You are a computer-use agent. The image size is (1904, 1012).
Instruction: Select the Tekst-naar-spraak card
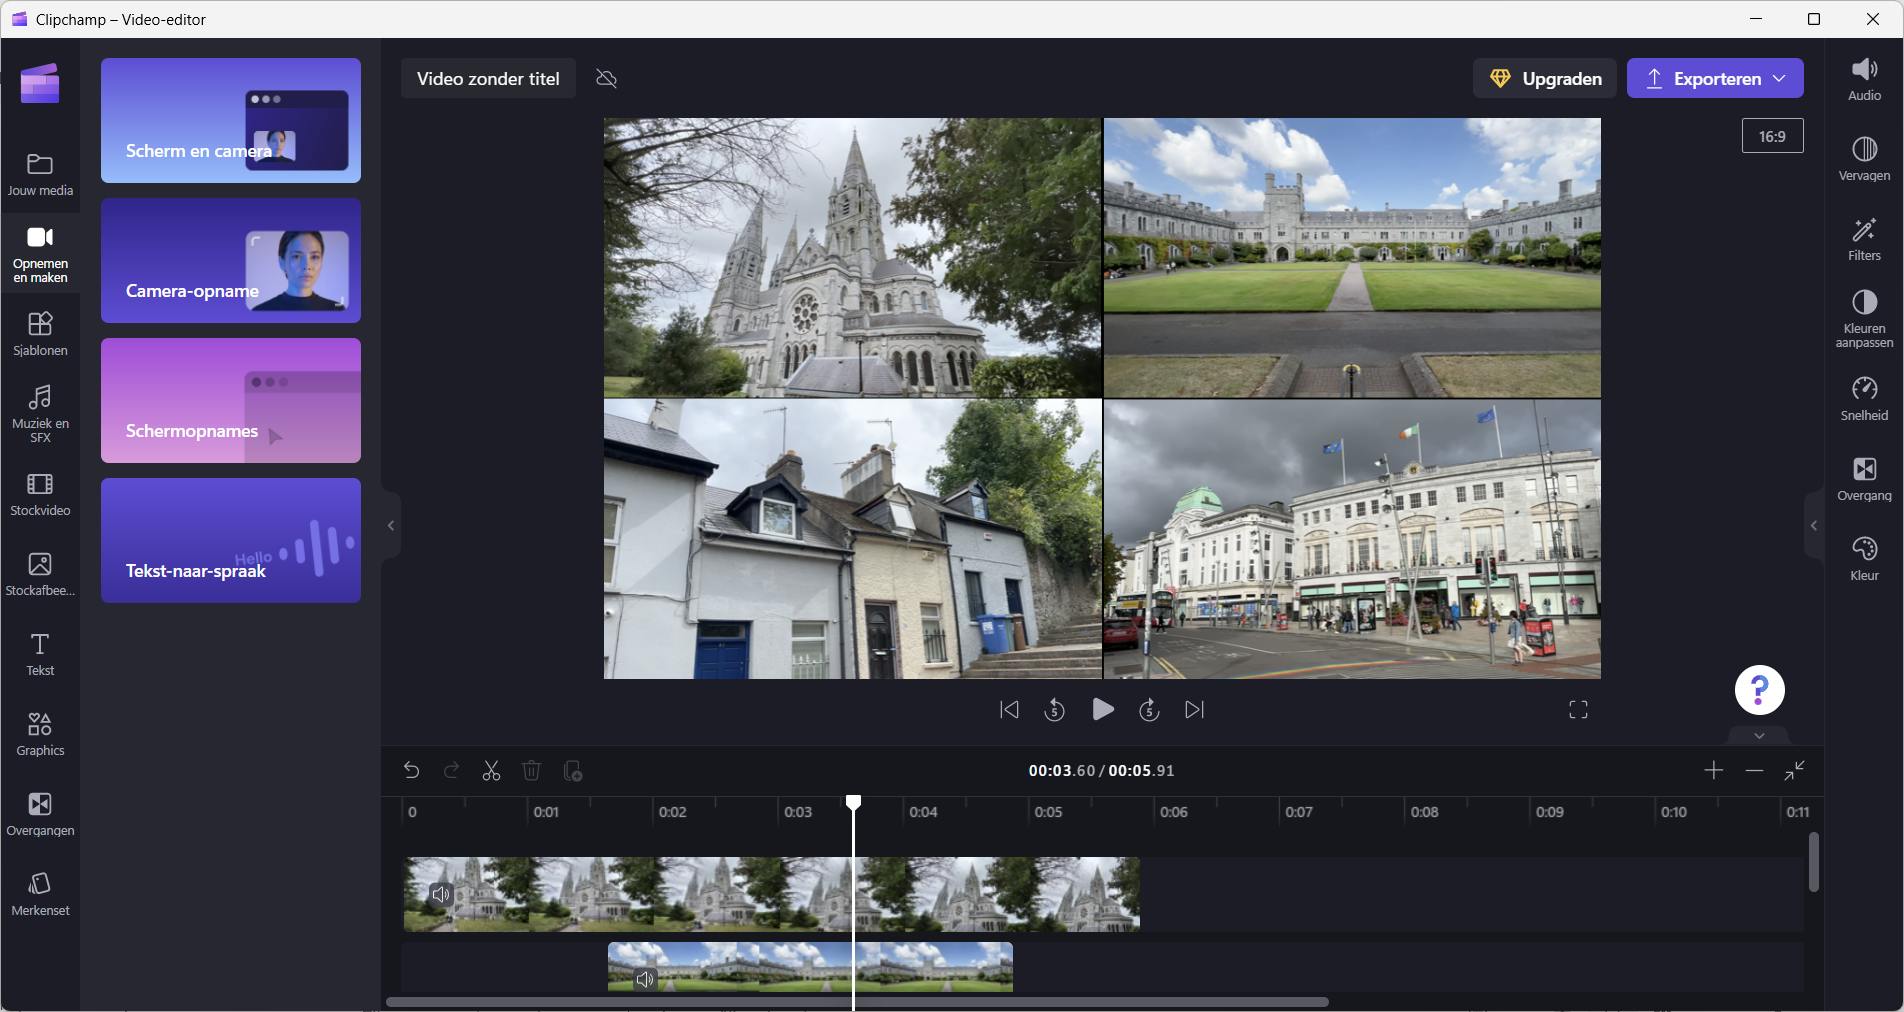tap(231, 540)
